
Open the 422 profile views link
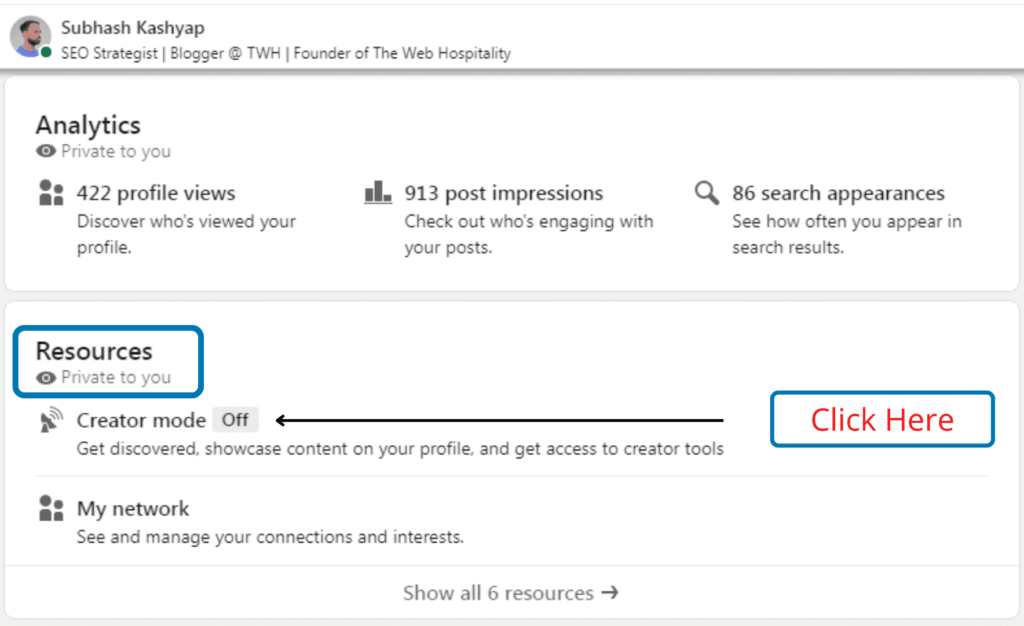pos(156,193)
